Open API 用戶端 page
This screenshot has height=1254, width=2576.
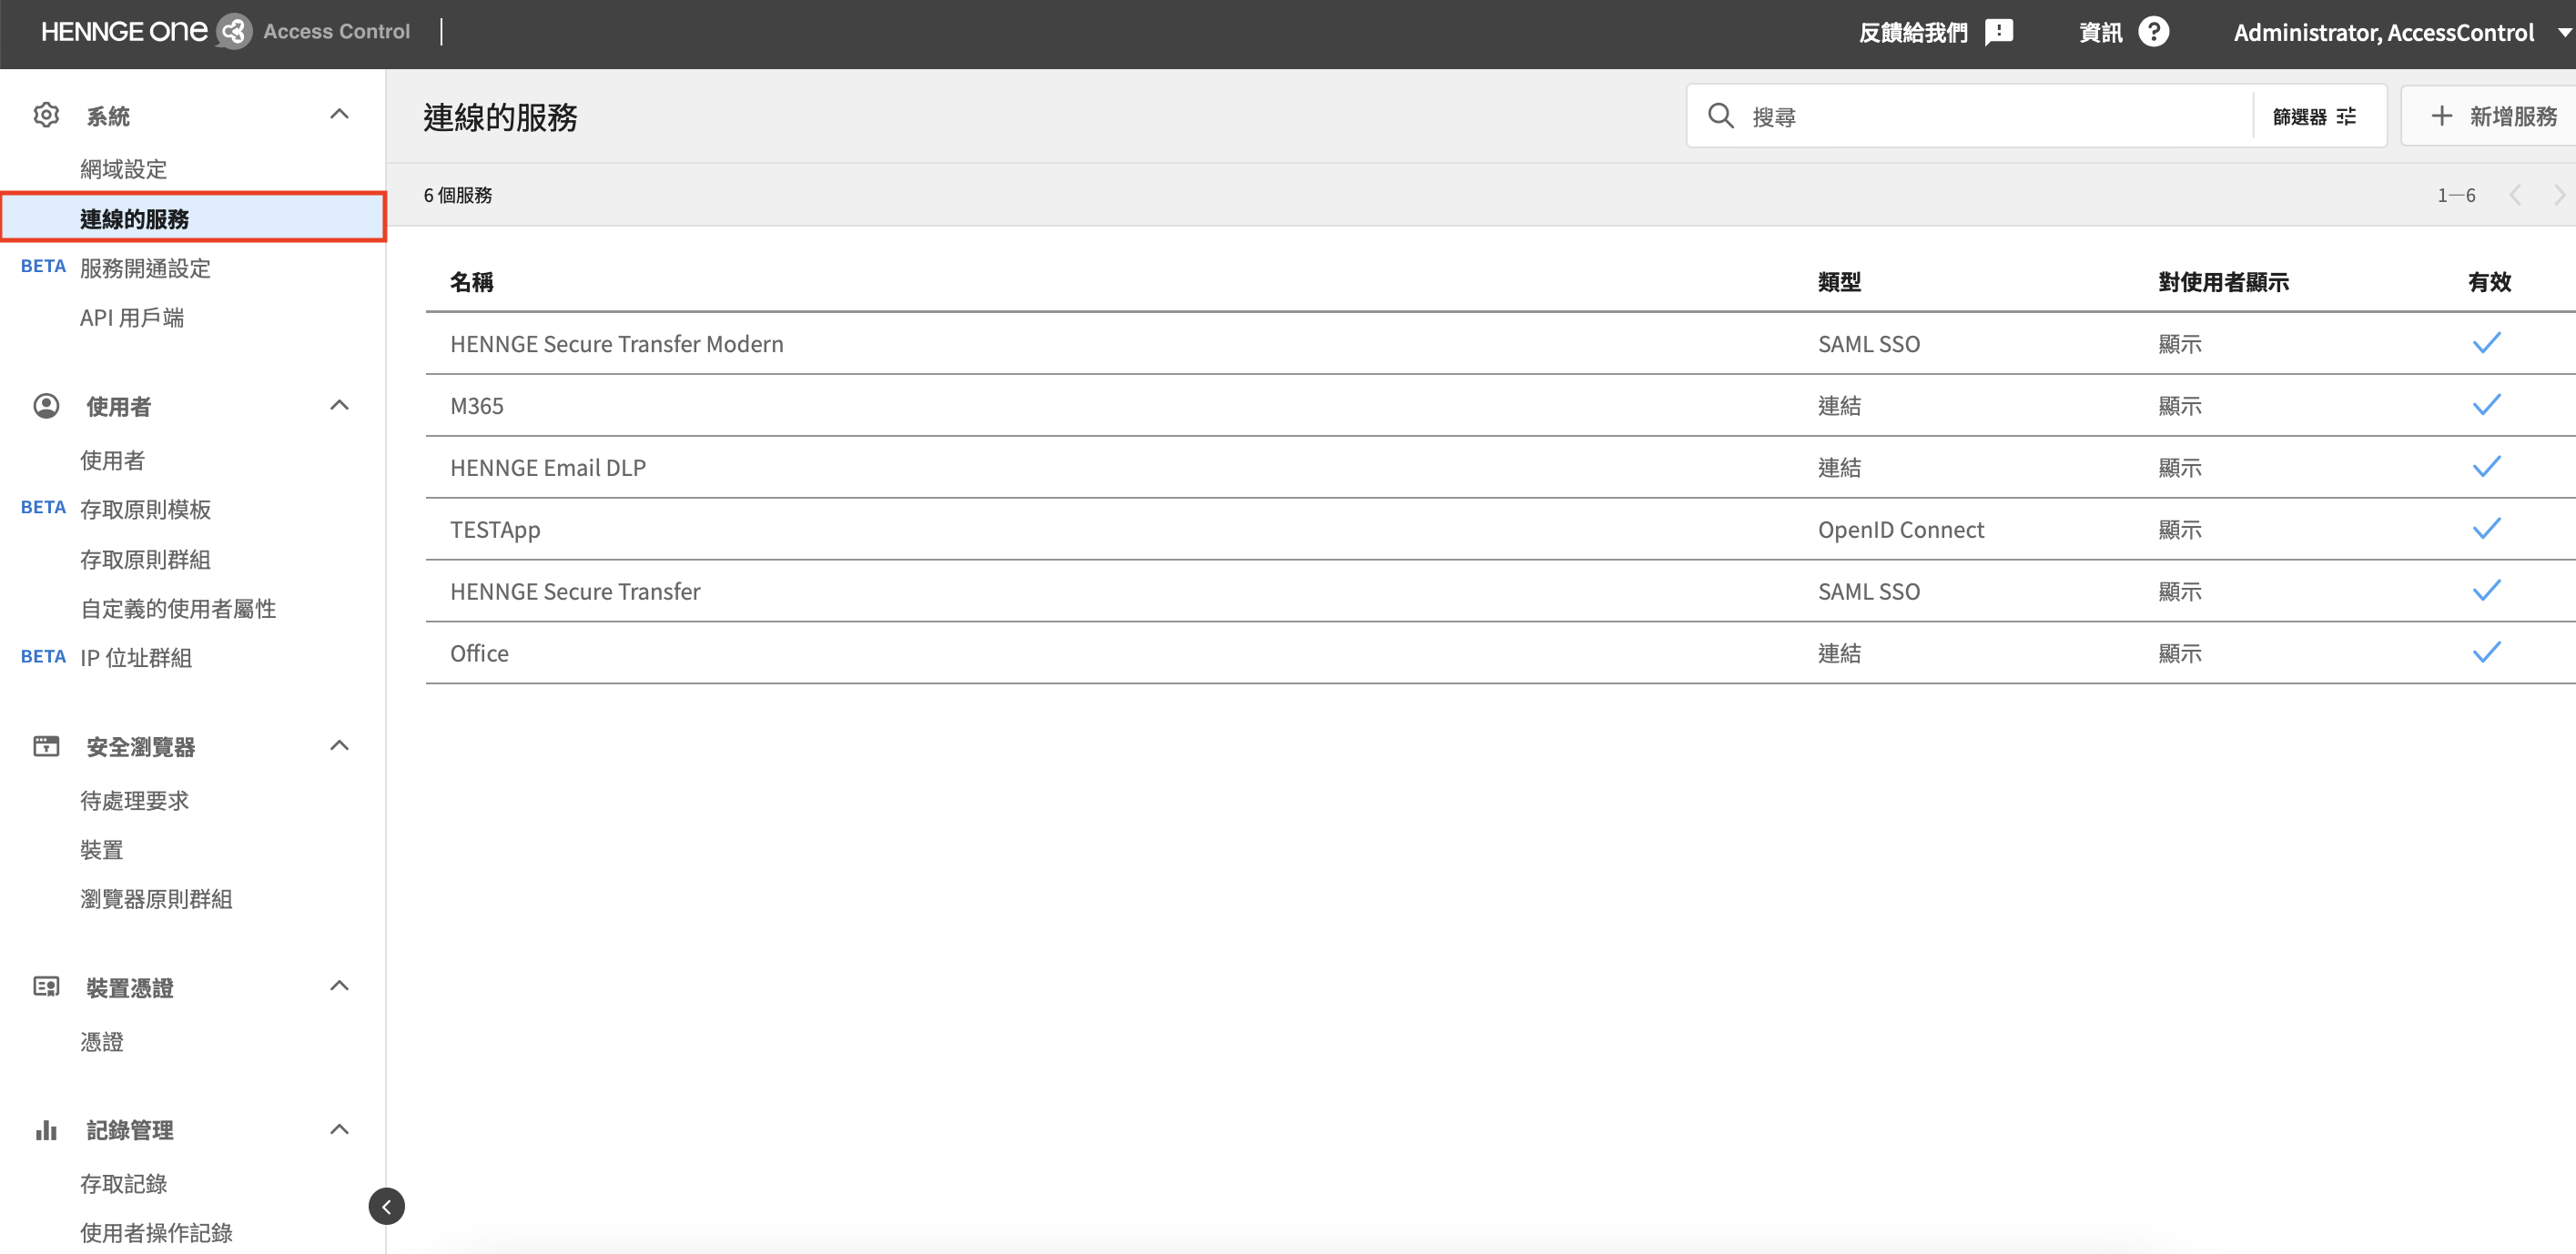coord(132,318)
